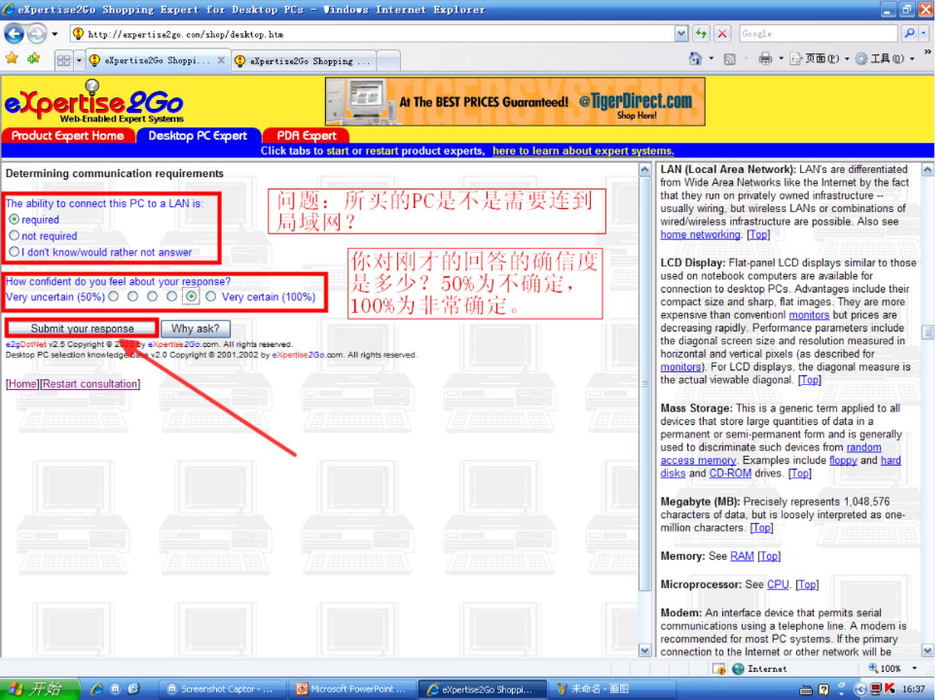
Task: Click the "Restart consultation" link
Action: pos(90,384)
